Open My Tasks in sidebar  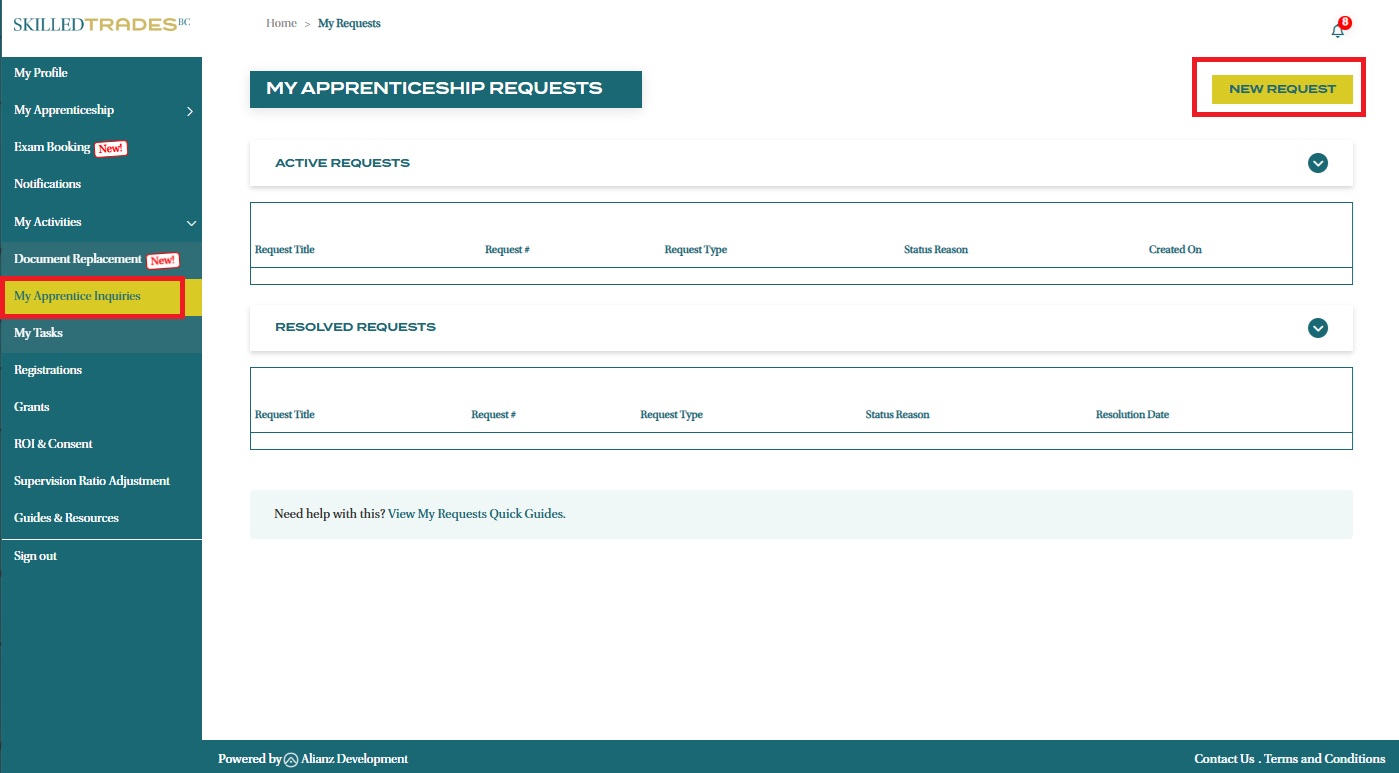(x=38, y=333)
